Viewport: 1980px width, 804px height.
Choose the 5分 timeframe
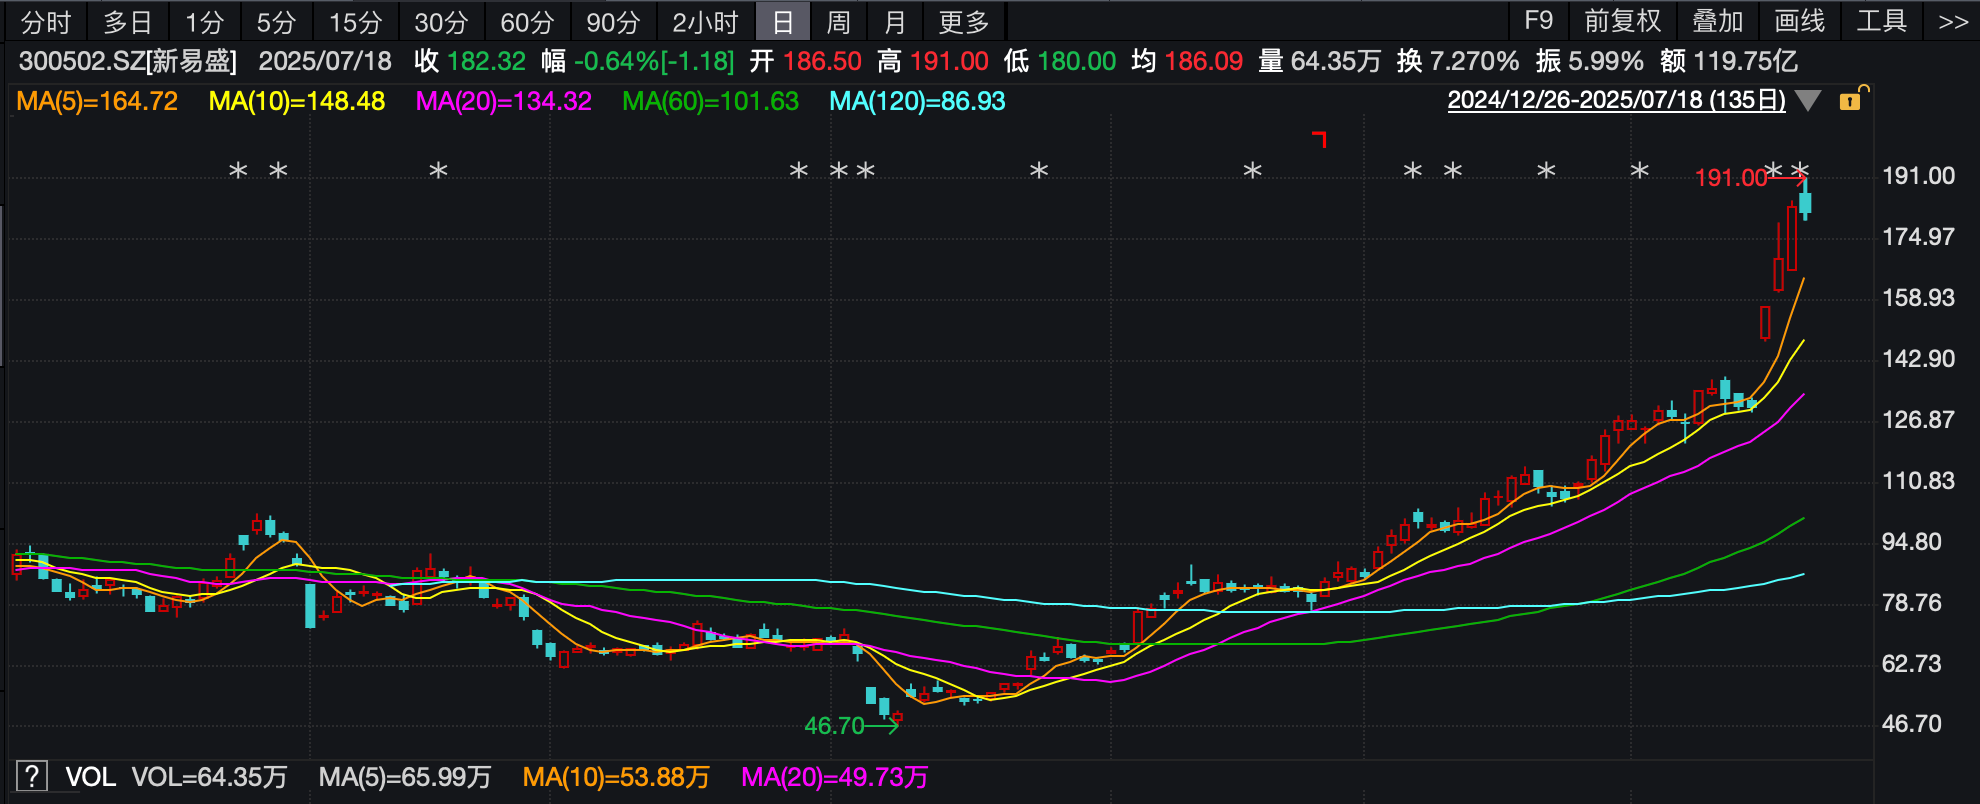pos(277,21)
